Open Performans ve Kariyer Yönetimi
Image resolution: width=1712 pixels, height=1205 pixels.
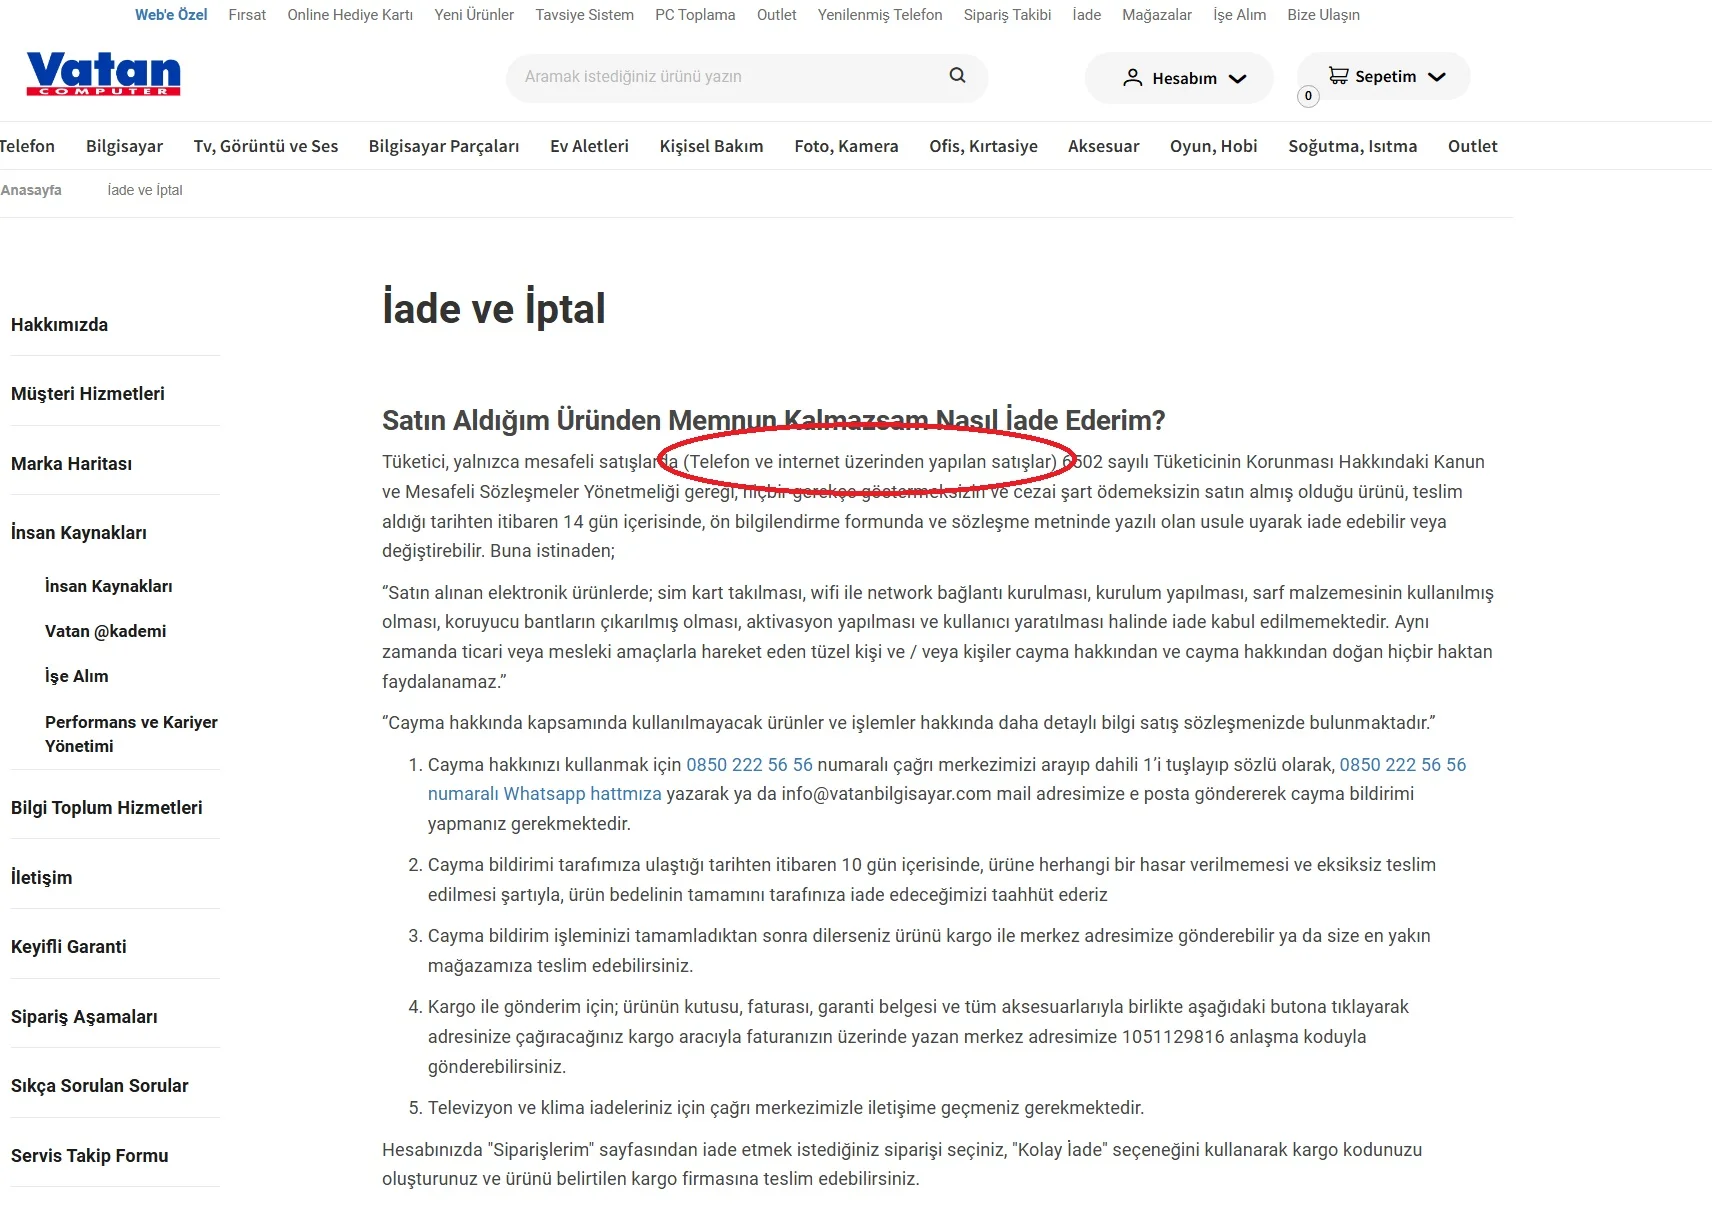click(131, 734)
